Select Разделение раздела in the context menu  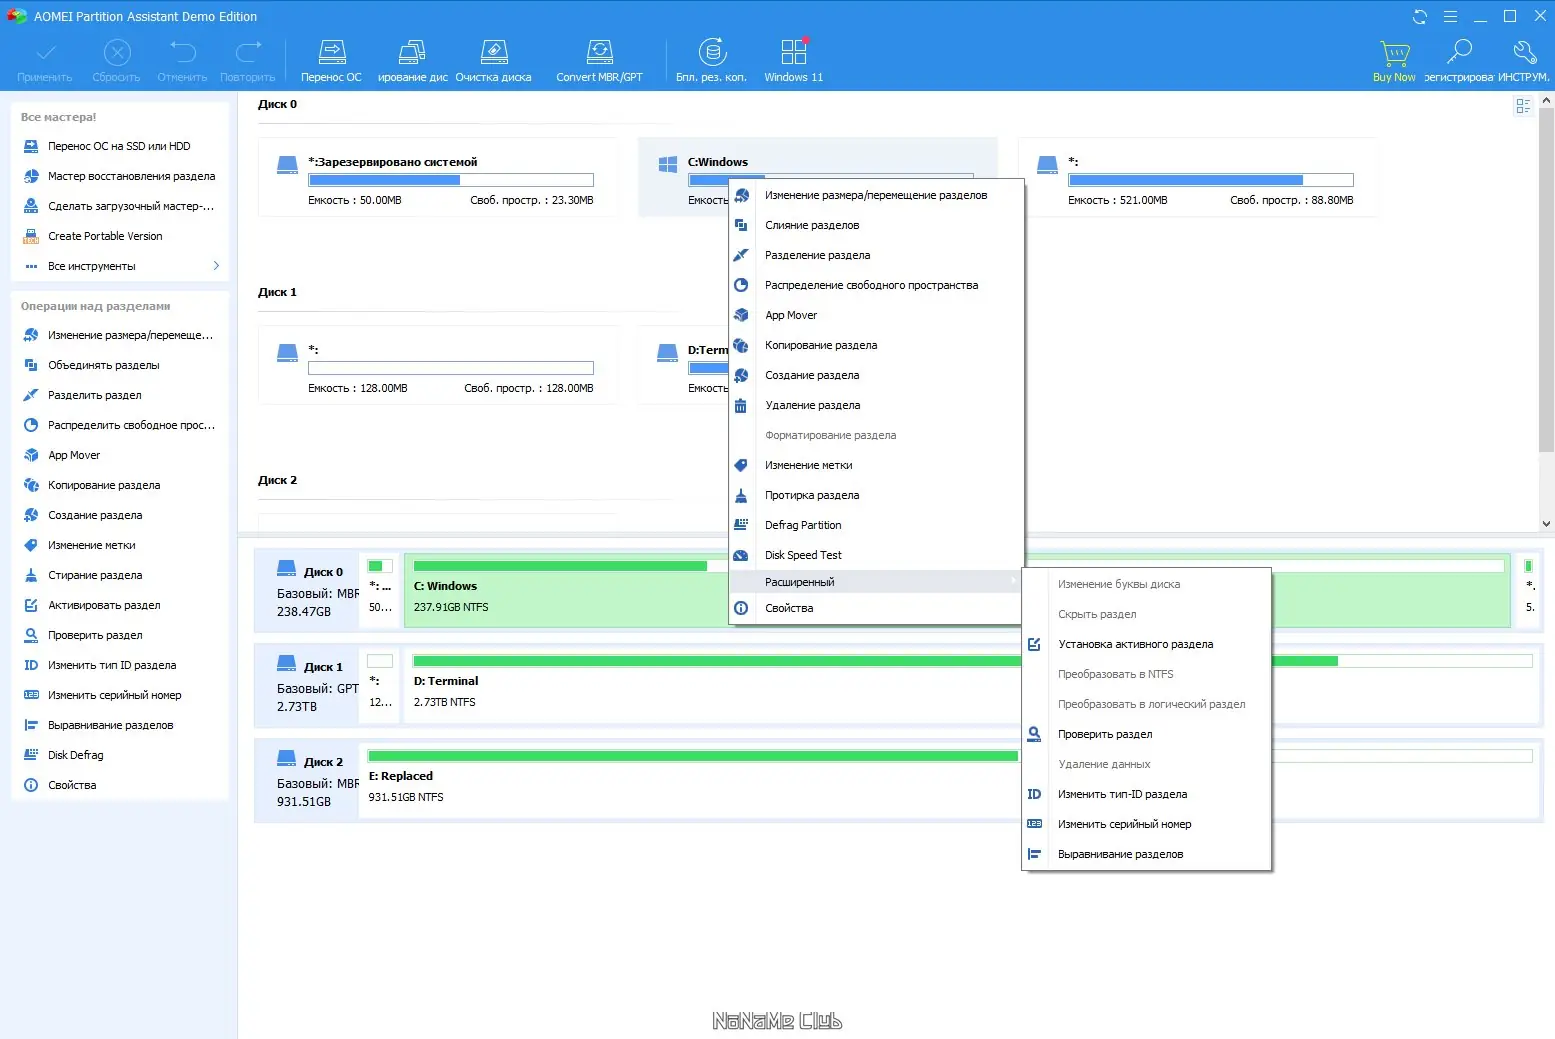click(x=876, y=255)
